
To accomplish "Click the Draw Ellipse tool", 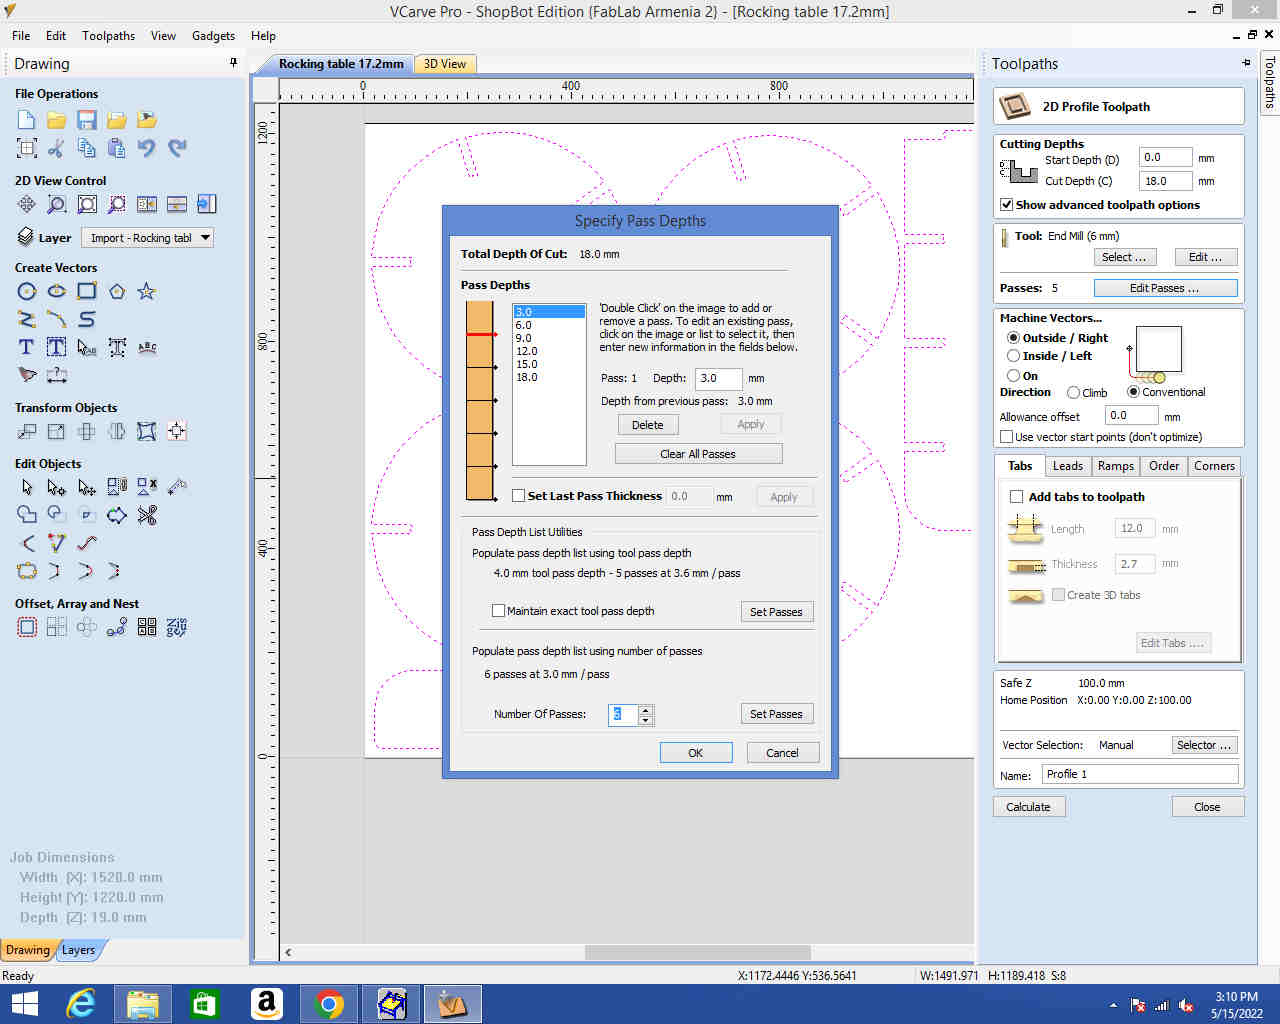I will pos(57,291).
